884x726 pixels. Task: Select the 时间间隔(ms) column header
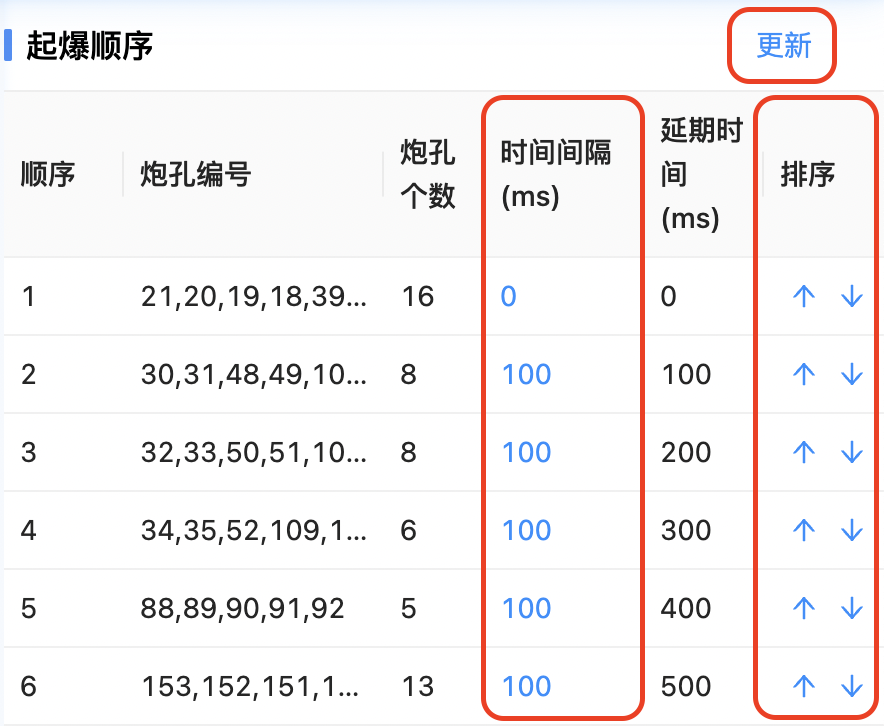[556, 175]
